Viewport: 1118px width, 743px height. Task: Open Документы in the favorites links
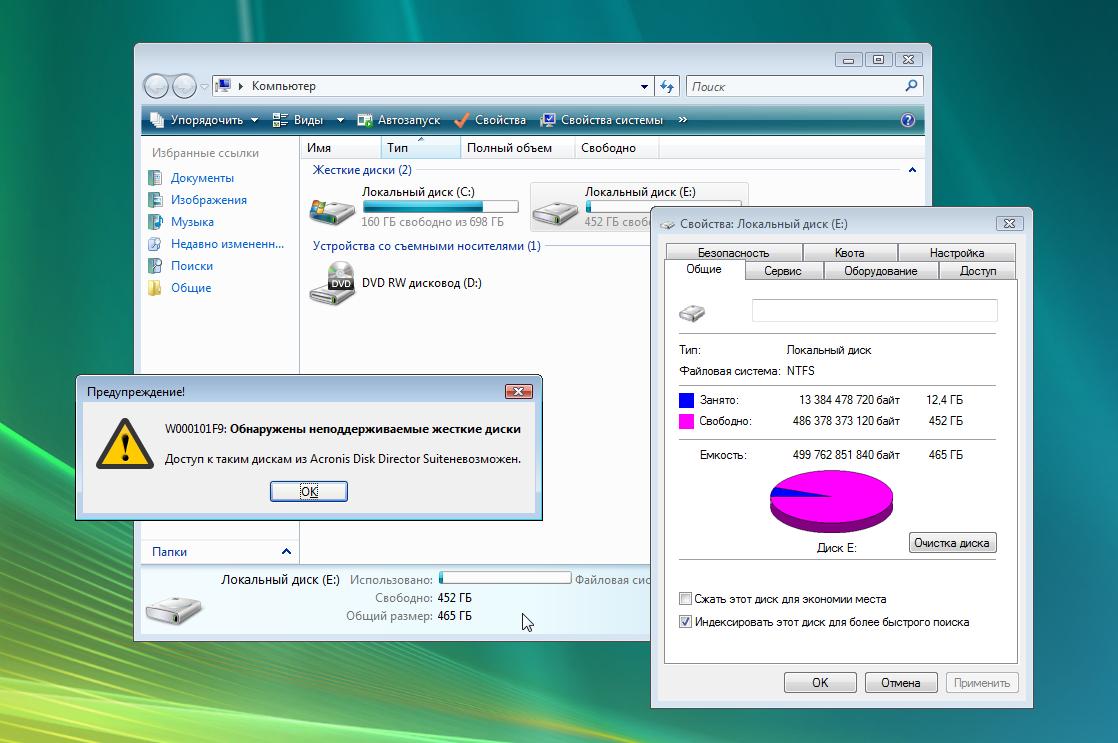202,178
